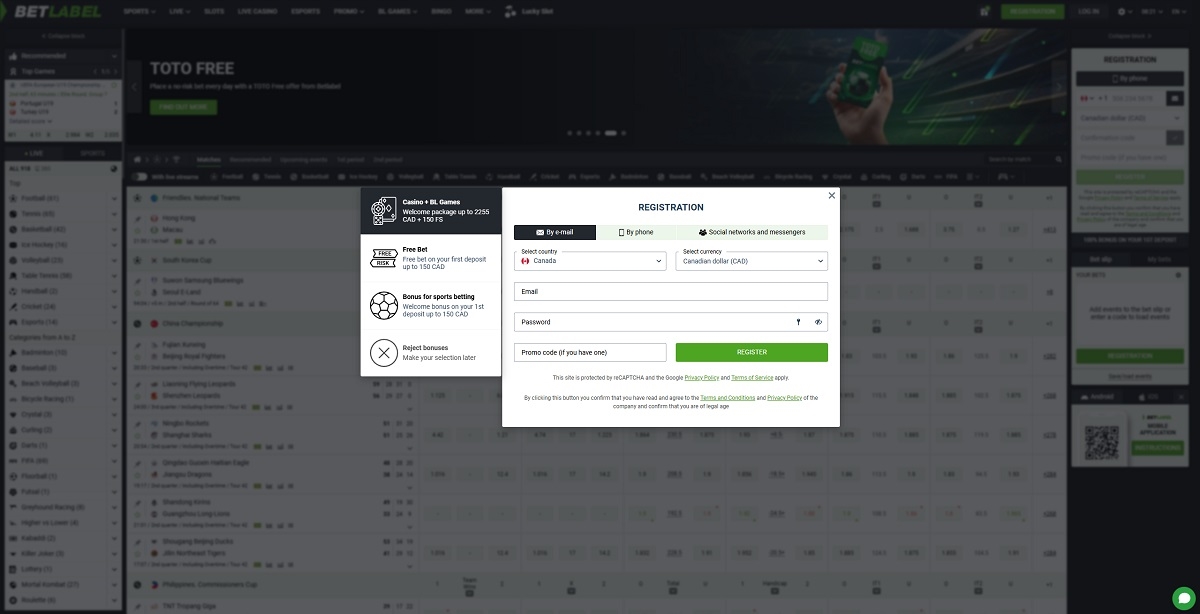This screenshot has height=614, width=1200.
Task: Open the Terms of Service link
Action: tap(752, 378)
